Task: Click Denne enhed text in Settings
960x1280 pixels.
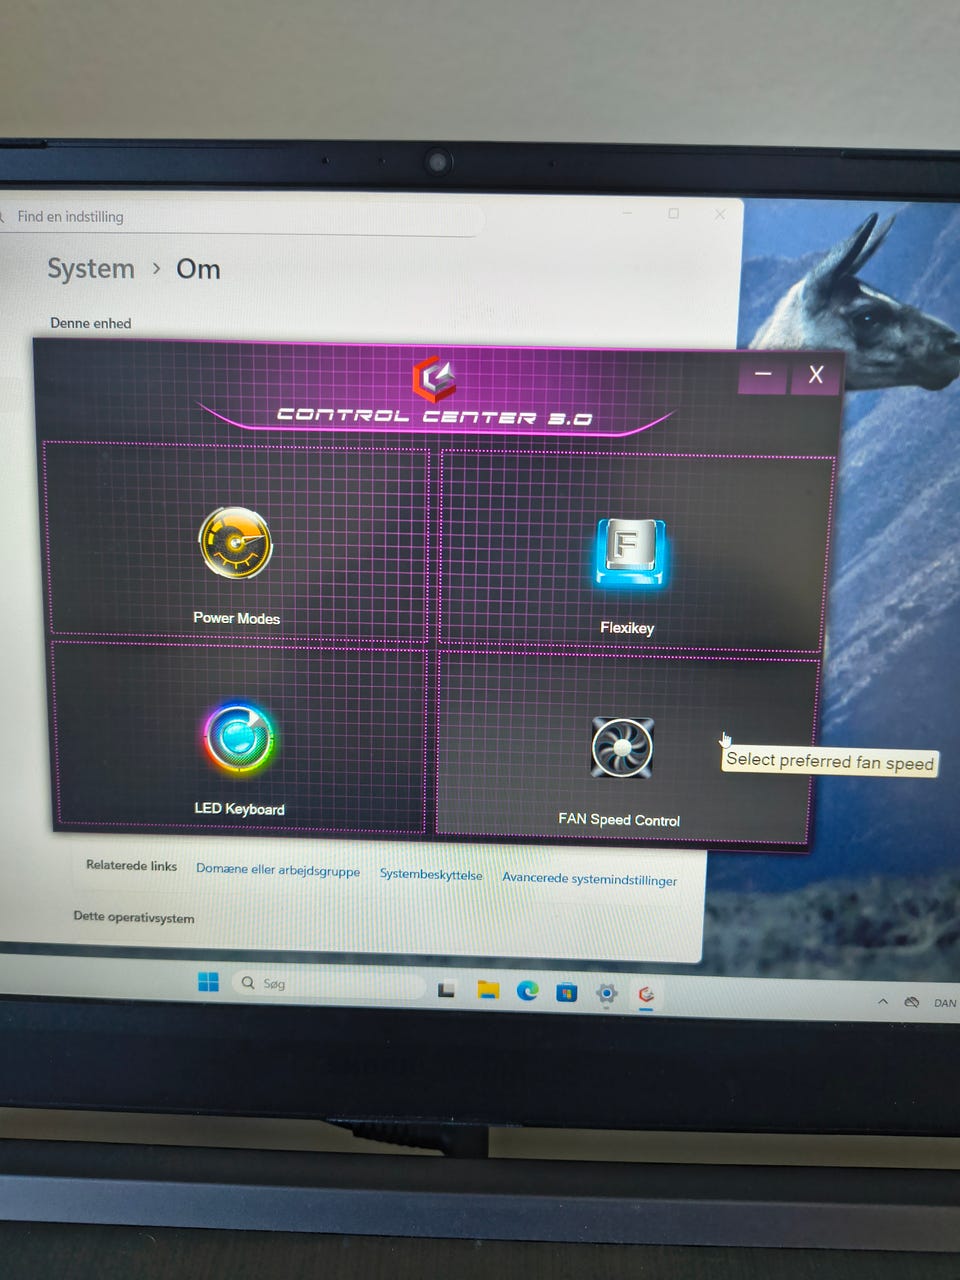Action: tap(91, 323)
